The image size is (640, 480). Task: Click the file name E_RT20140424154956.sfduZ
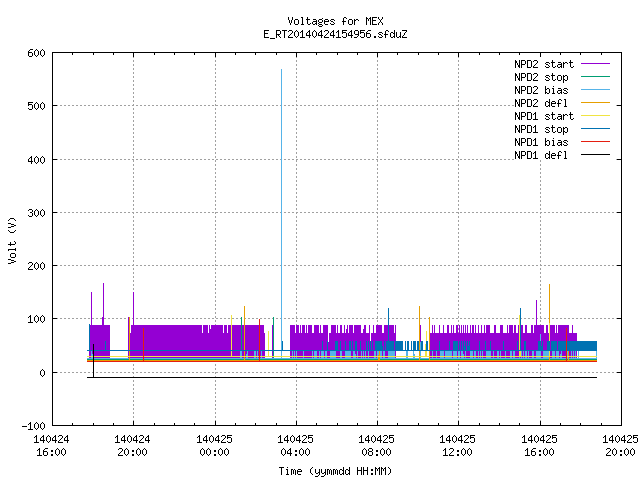tap(335, 34)
